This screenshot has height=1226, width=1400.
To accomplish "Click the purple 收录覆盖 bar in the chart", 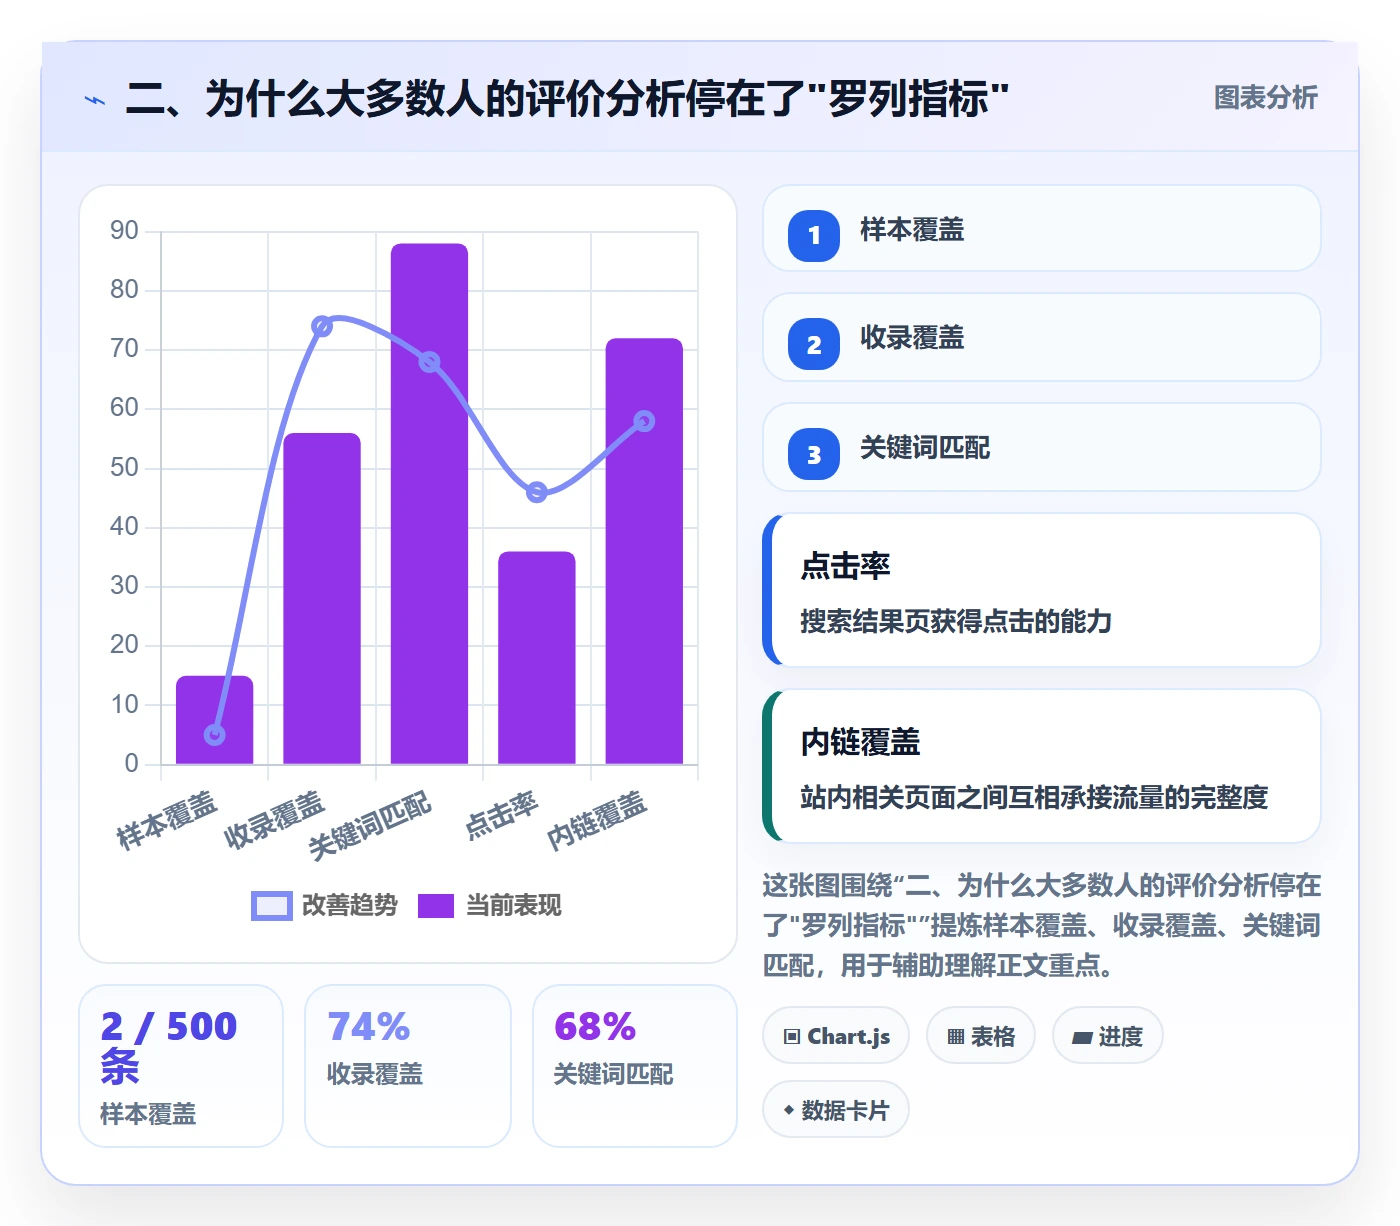I will point(322,599).
